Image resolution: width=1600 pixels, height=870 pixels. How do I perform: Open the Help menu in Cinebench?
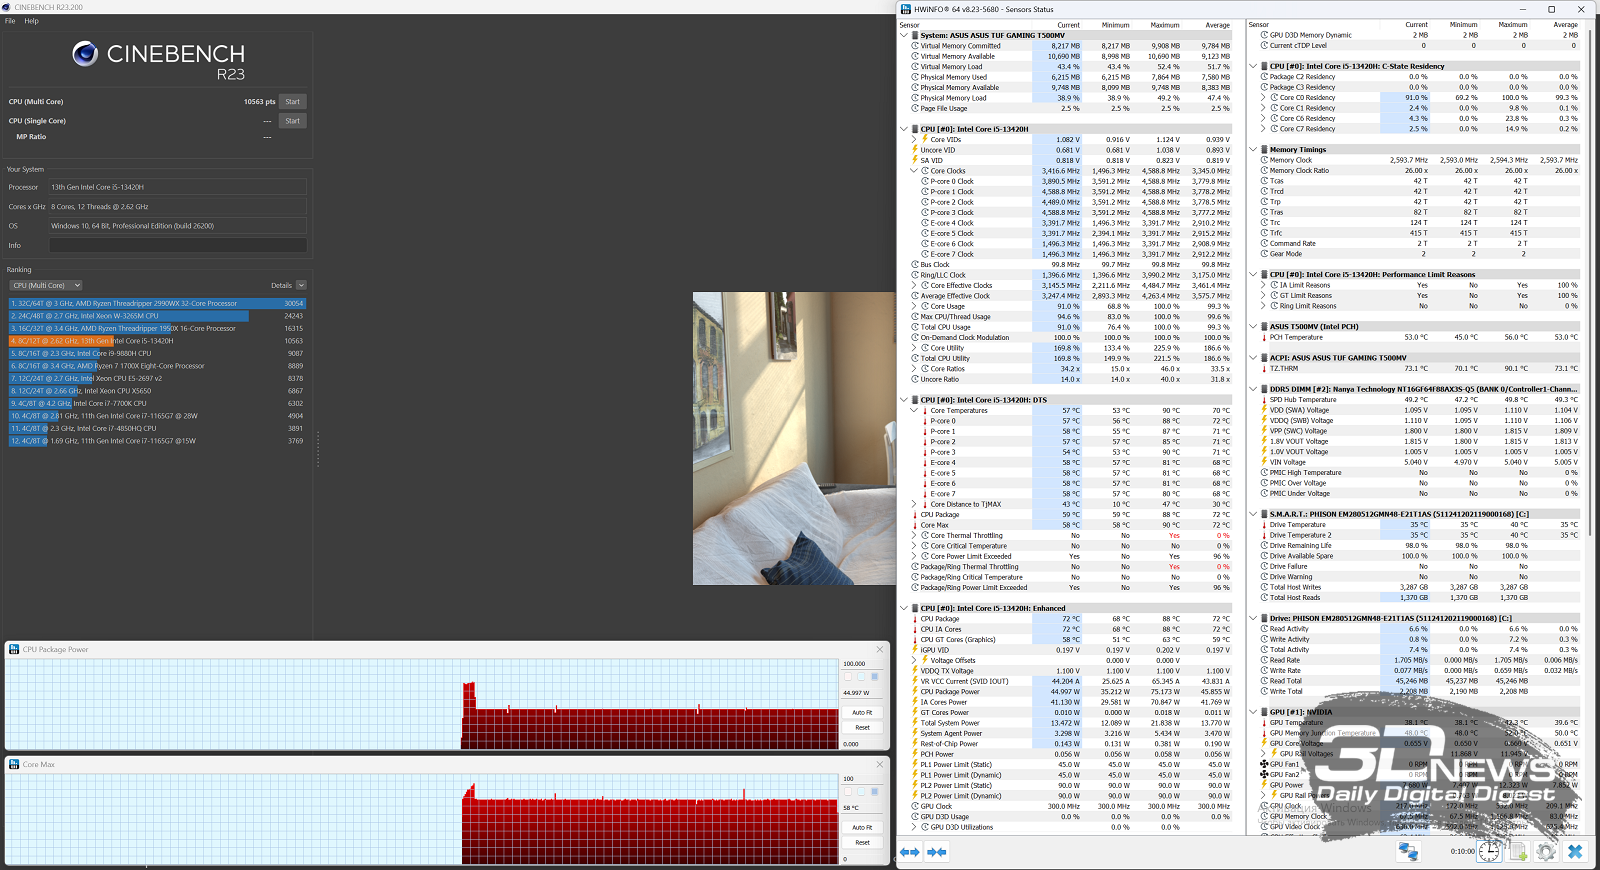click(31, 21)
